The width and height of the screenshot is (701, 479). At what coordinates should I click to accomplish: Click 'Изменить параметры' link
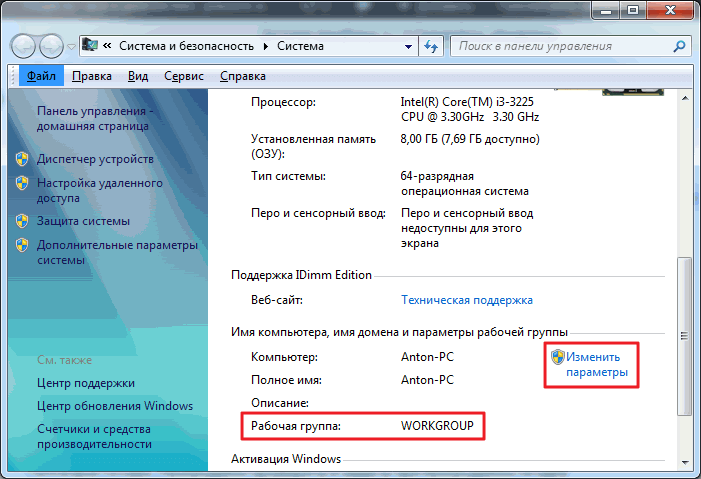click(x=597, y=365)
